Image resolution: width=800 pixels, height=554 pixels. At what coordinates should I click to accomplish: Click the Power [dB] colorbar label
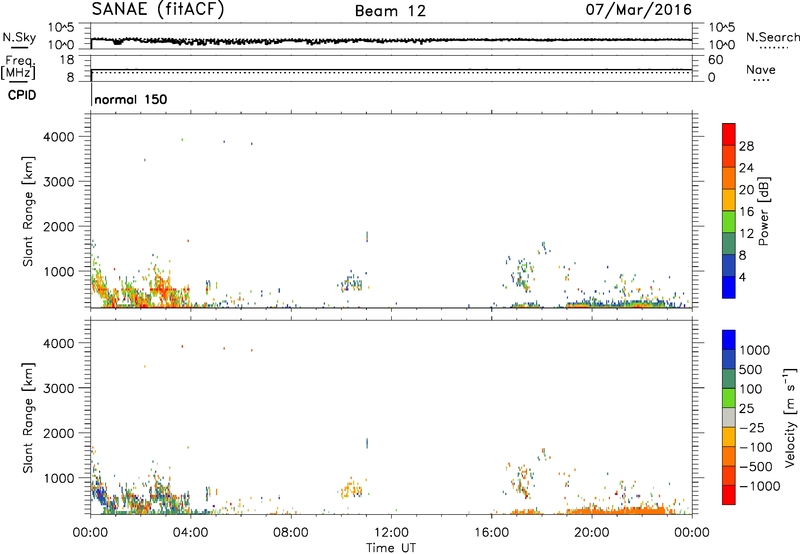763,211
